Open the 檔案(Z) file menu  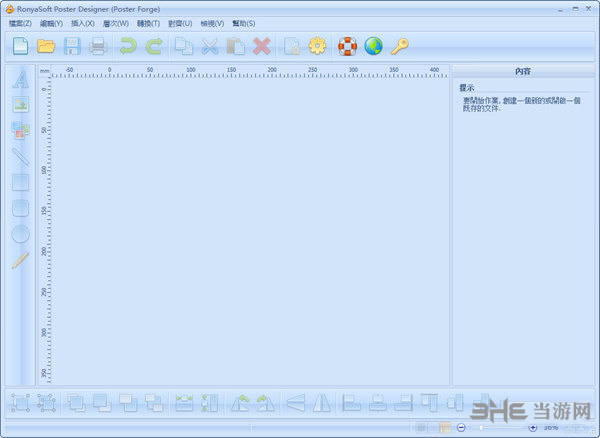tap(20, 24)
